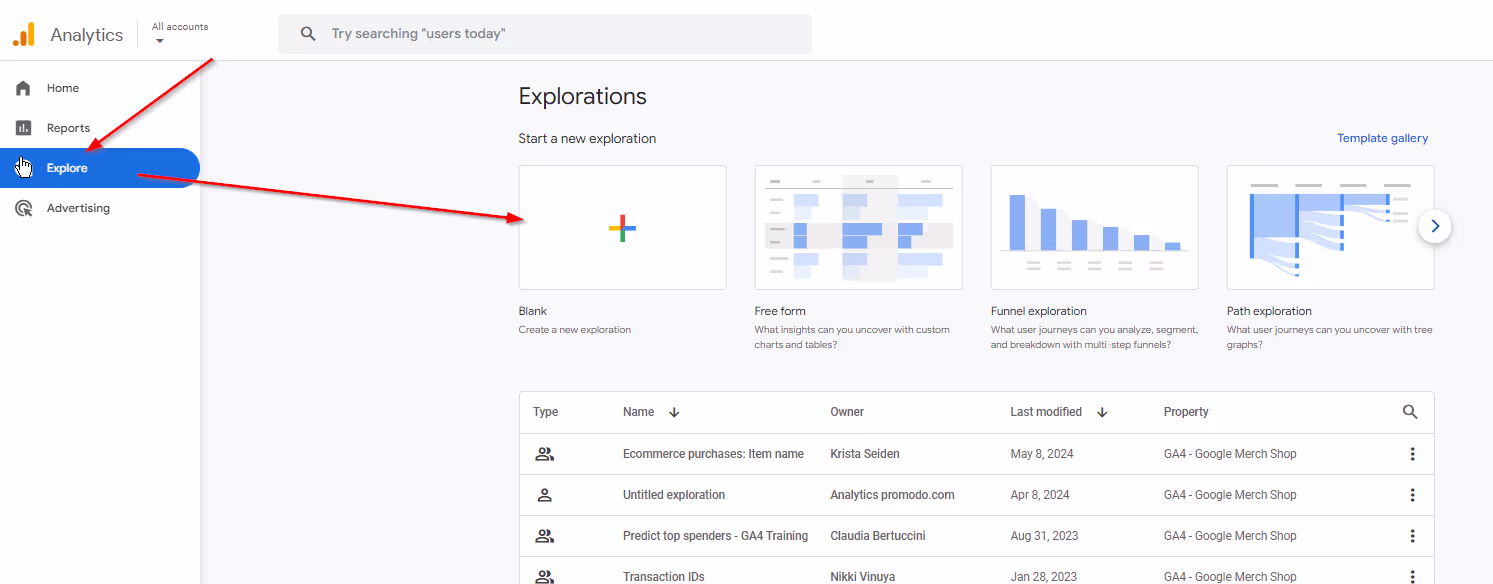The width and height of the screenshot is (1493, 584).
Task: Click the search magnifier icon in top bar
Action: 308,34
